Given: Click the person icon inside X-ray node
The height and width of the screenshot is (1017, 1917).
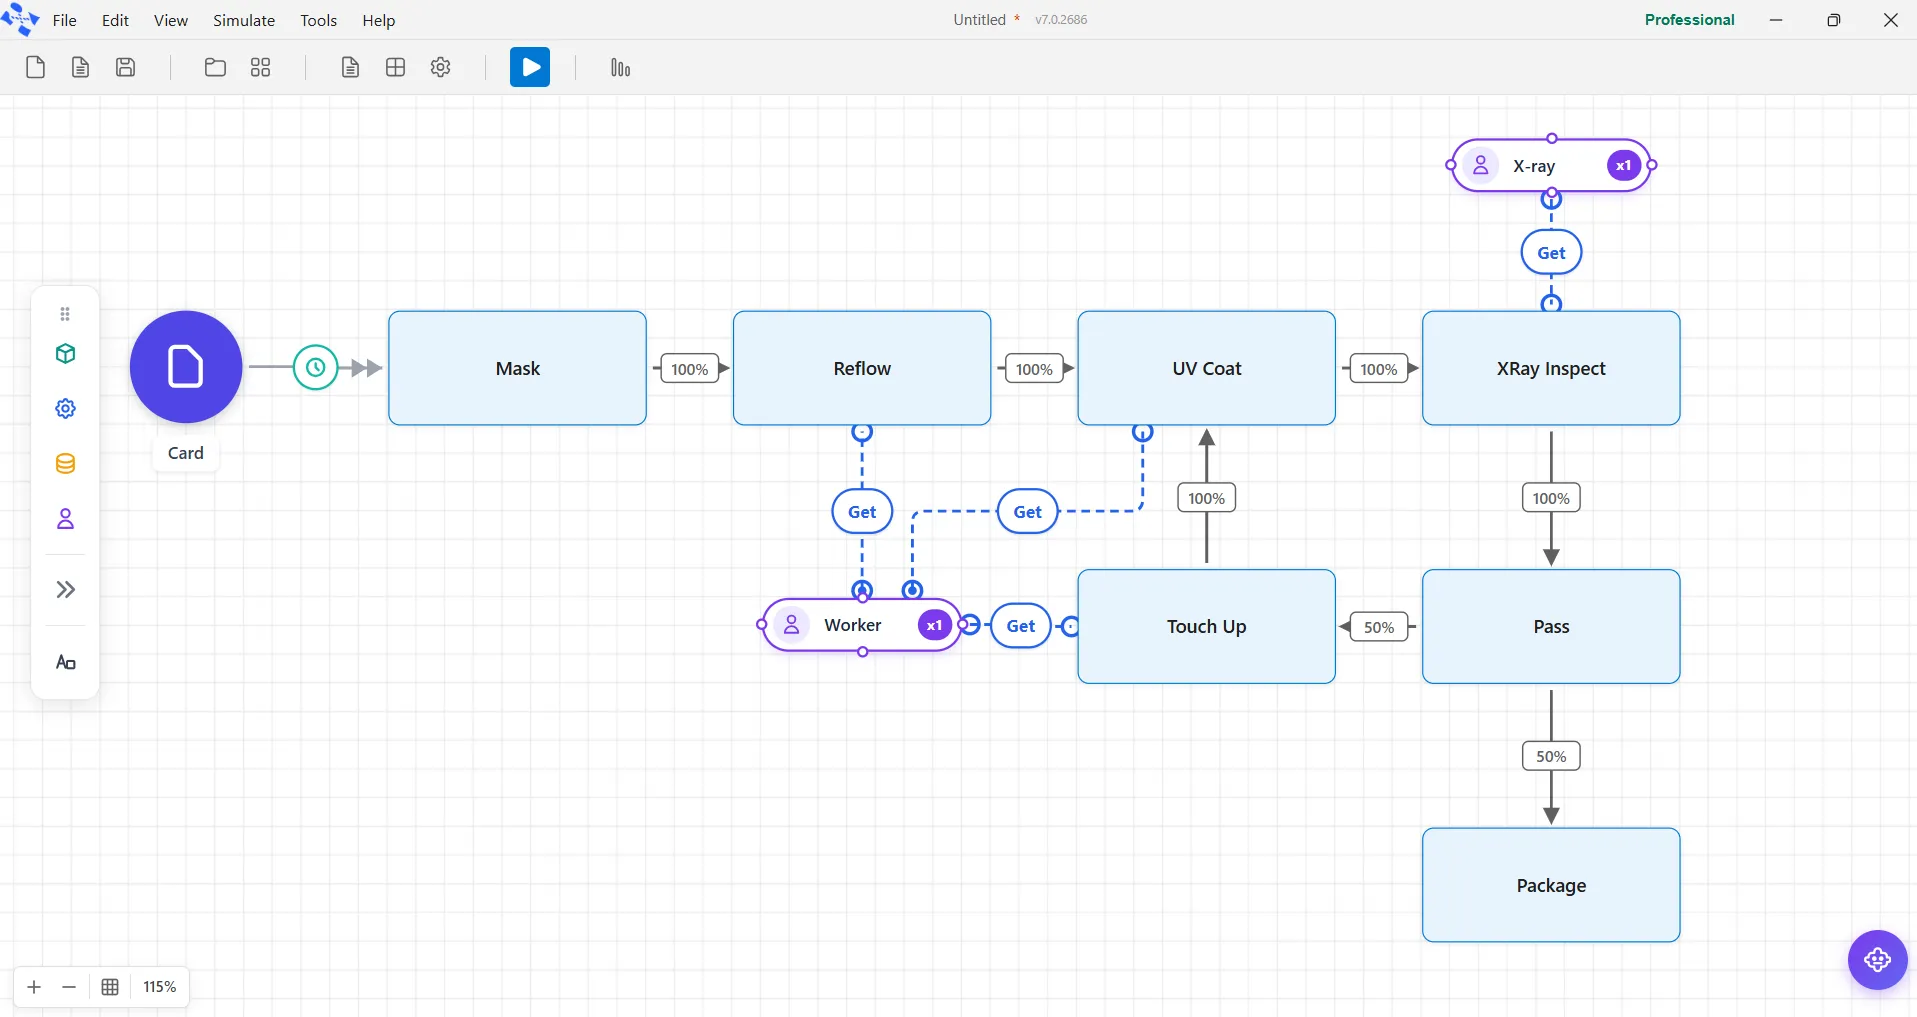Looking at the screenshot, I should point(1481,165).
